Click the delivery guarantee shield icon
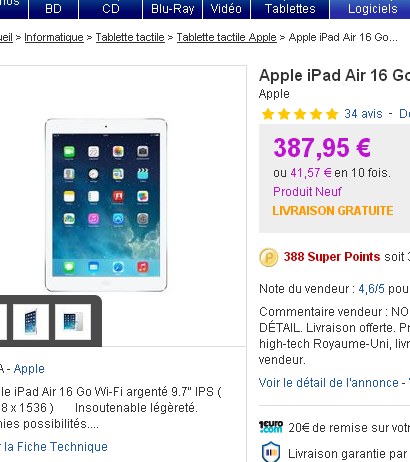Image resolution: width=410 pixels, height=462 pixels. pyautogui.click(x=271, y=452)
